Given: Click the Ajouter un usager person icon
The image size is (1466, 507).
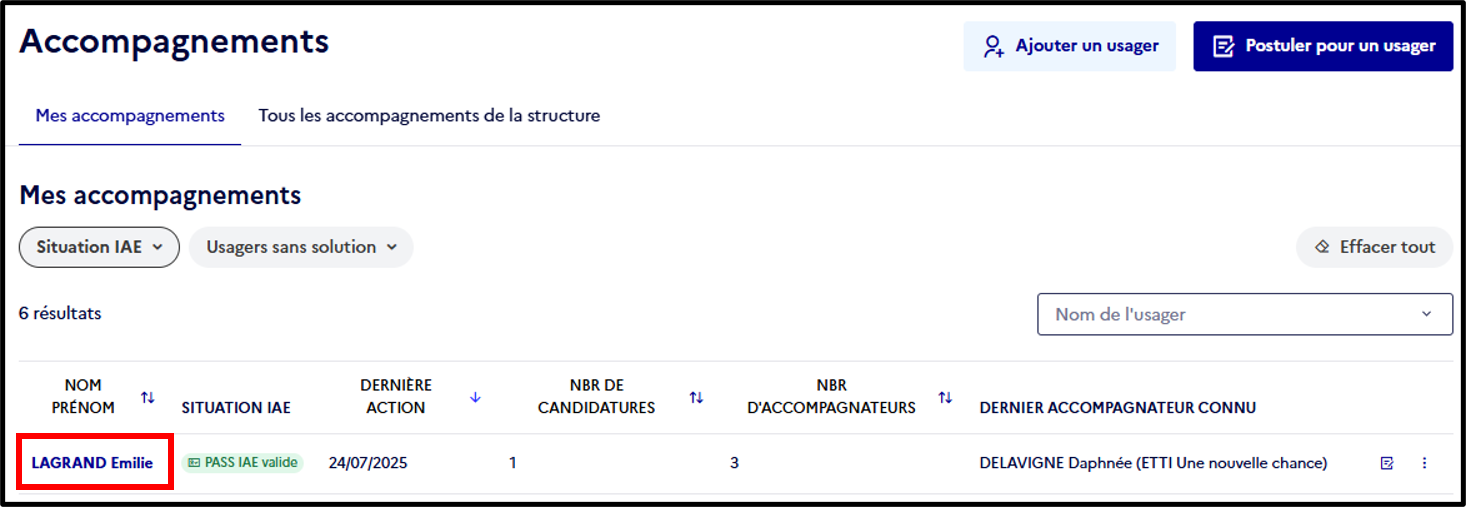Looking at the screenshot, I should [x=993, y=46].
